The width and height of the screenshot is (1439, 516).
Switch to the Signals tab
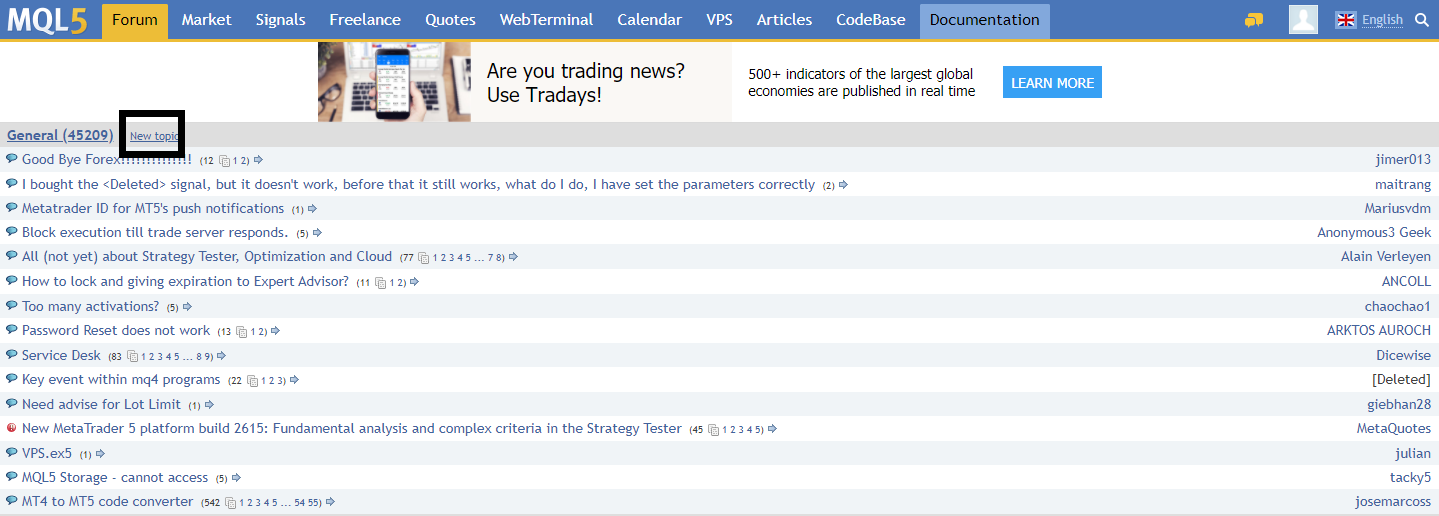280,20
